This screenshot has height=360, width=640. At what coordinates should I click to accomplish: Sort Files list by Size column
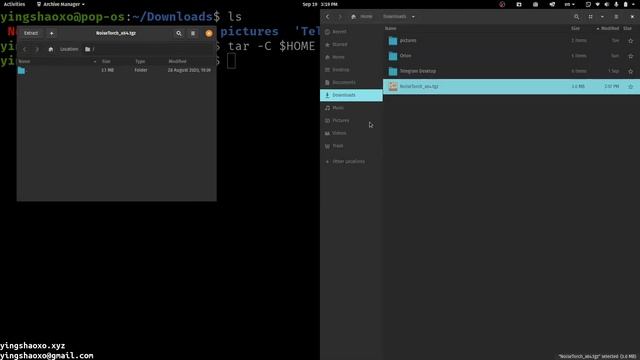coord(576,29)
